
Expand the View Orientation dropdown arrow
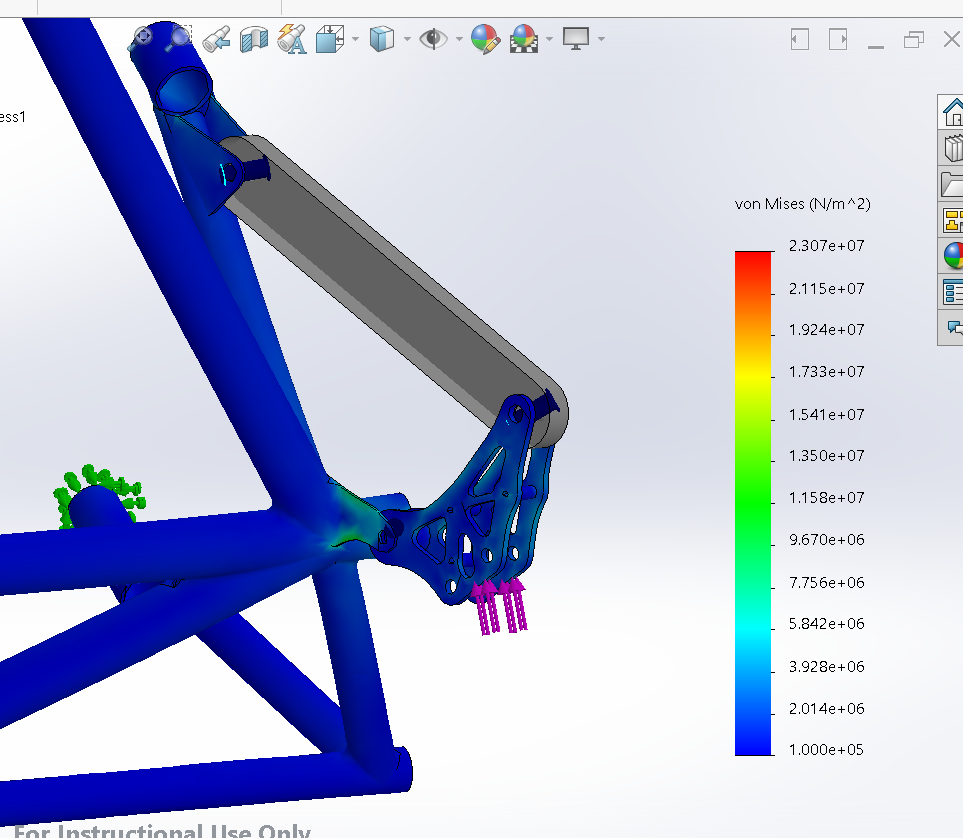point(355,40)
